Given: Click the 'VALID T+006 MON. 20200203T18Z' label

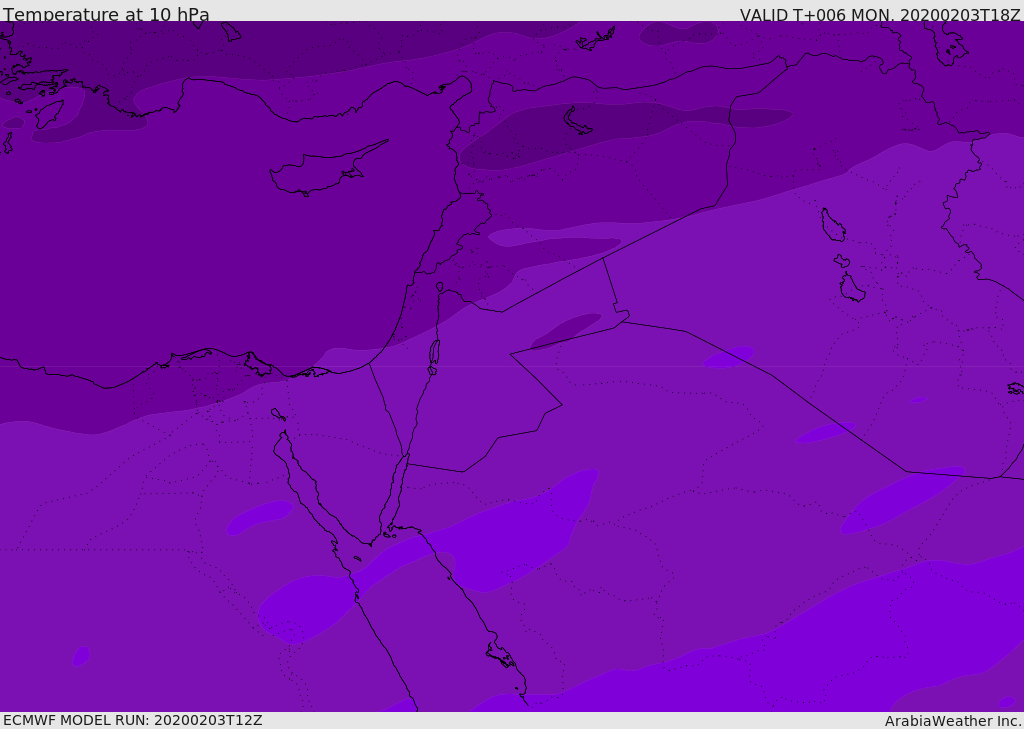Looking at the screenshot, I should (x=880, y=15).
